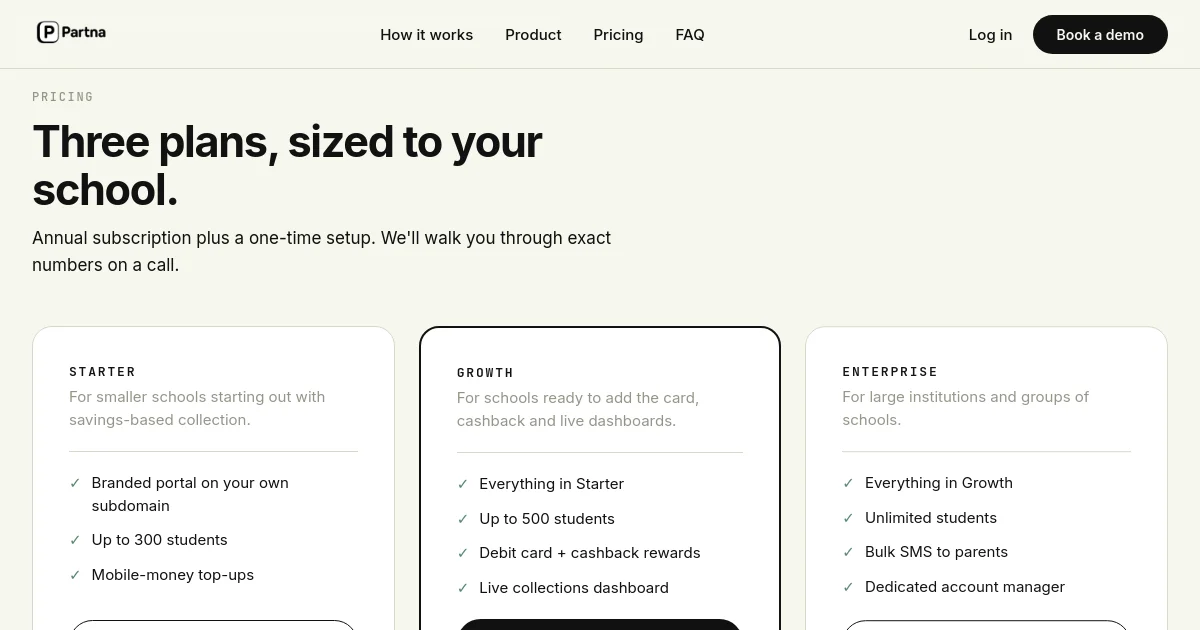
Task: Click checkmark next to Everything in Starter
Action: click(x=463, y=484)
